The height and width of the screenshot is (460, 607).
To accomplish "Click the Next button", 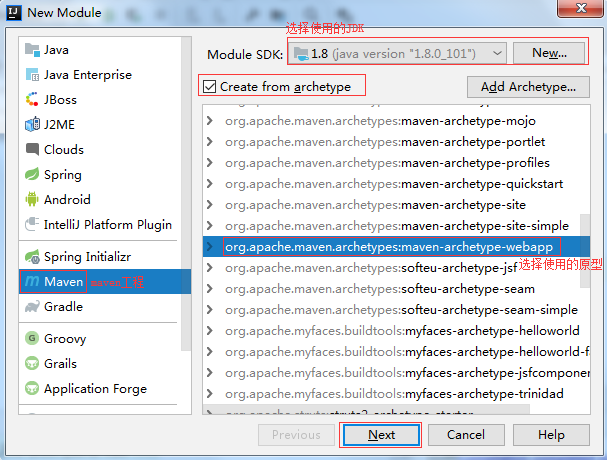I will point(381,435).
